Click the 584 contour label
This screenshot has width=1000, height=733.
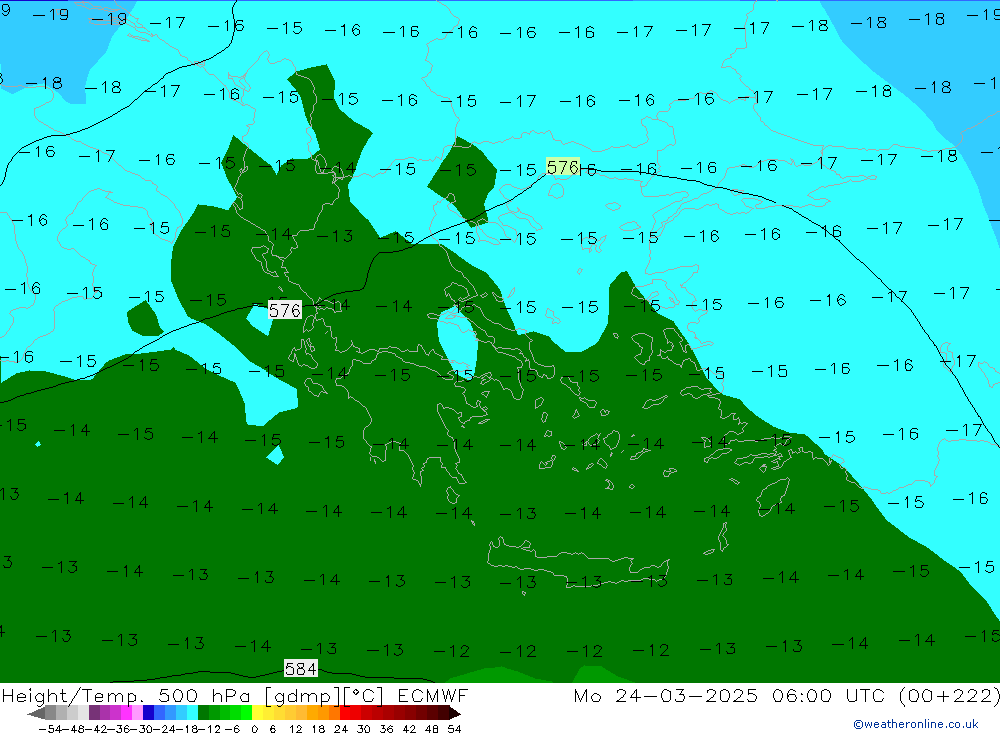point(300,669)
